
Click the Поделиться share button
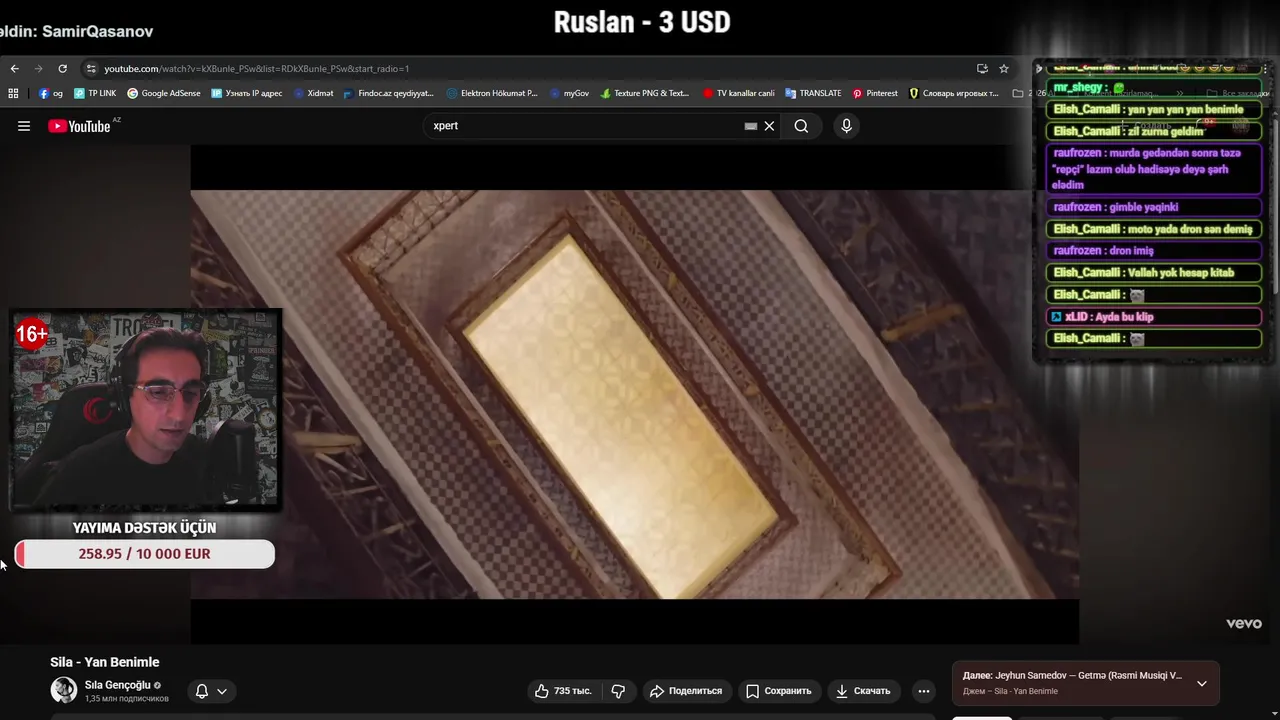tap(686, 691)
